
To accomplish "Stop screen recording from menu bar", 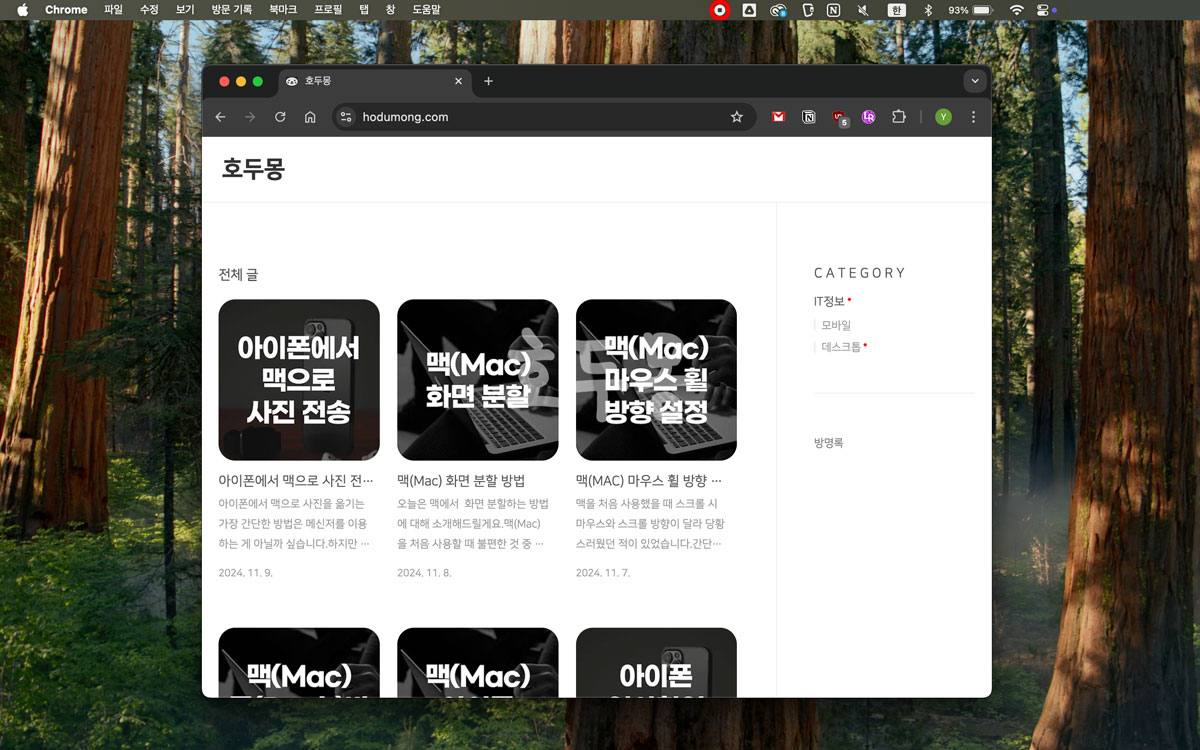I will 719,10.
